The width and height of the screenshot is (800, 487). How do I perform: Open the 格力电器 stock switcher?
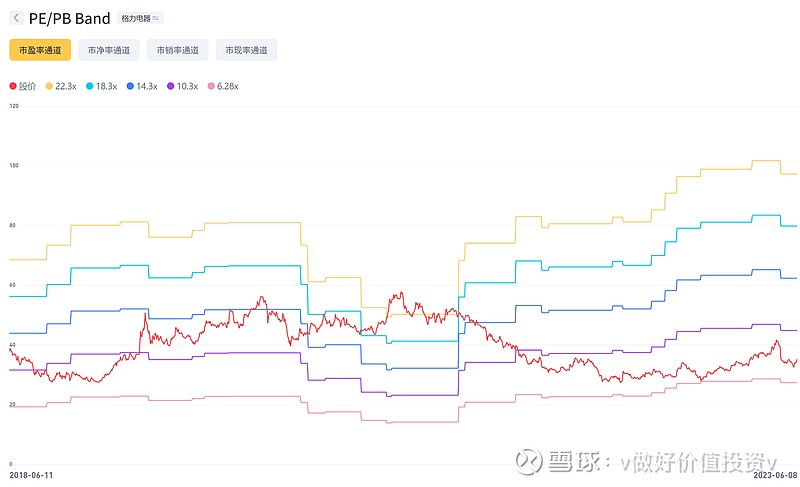140,18
